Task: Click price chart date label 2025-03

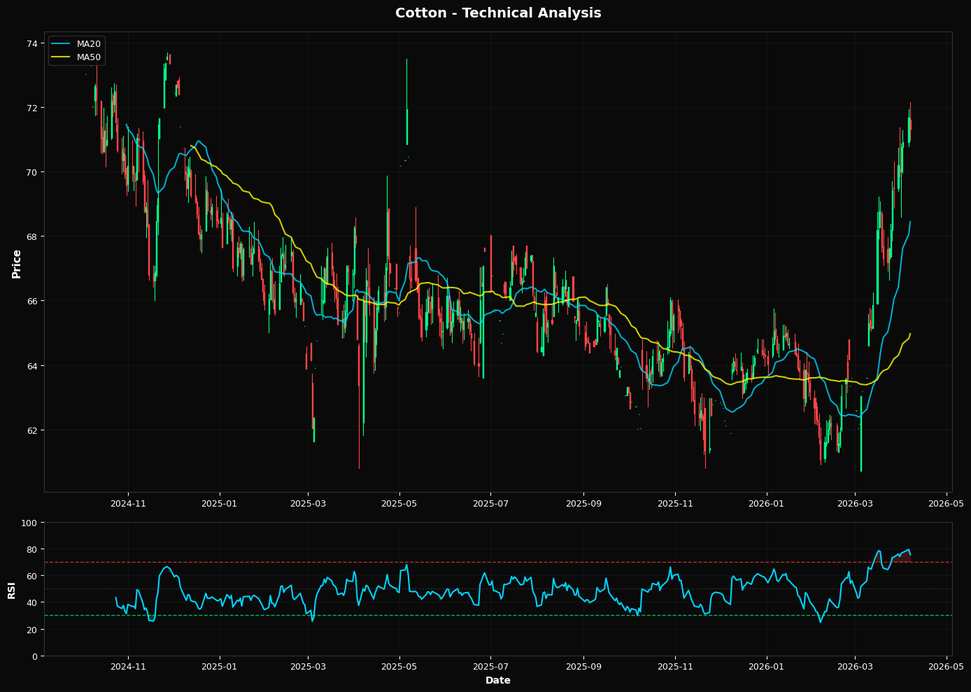Action: (308, 503)
